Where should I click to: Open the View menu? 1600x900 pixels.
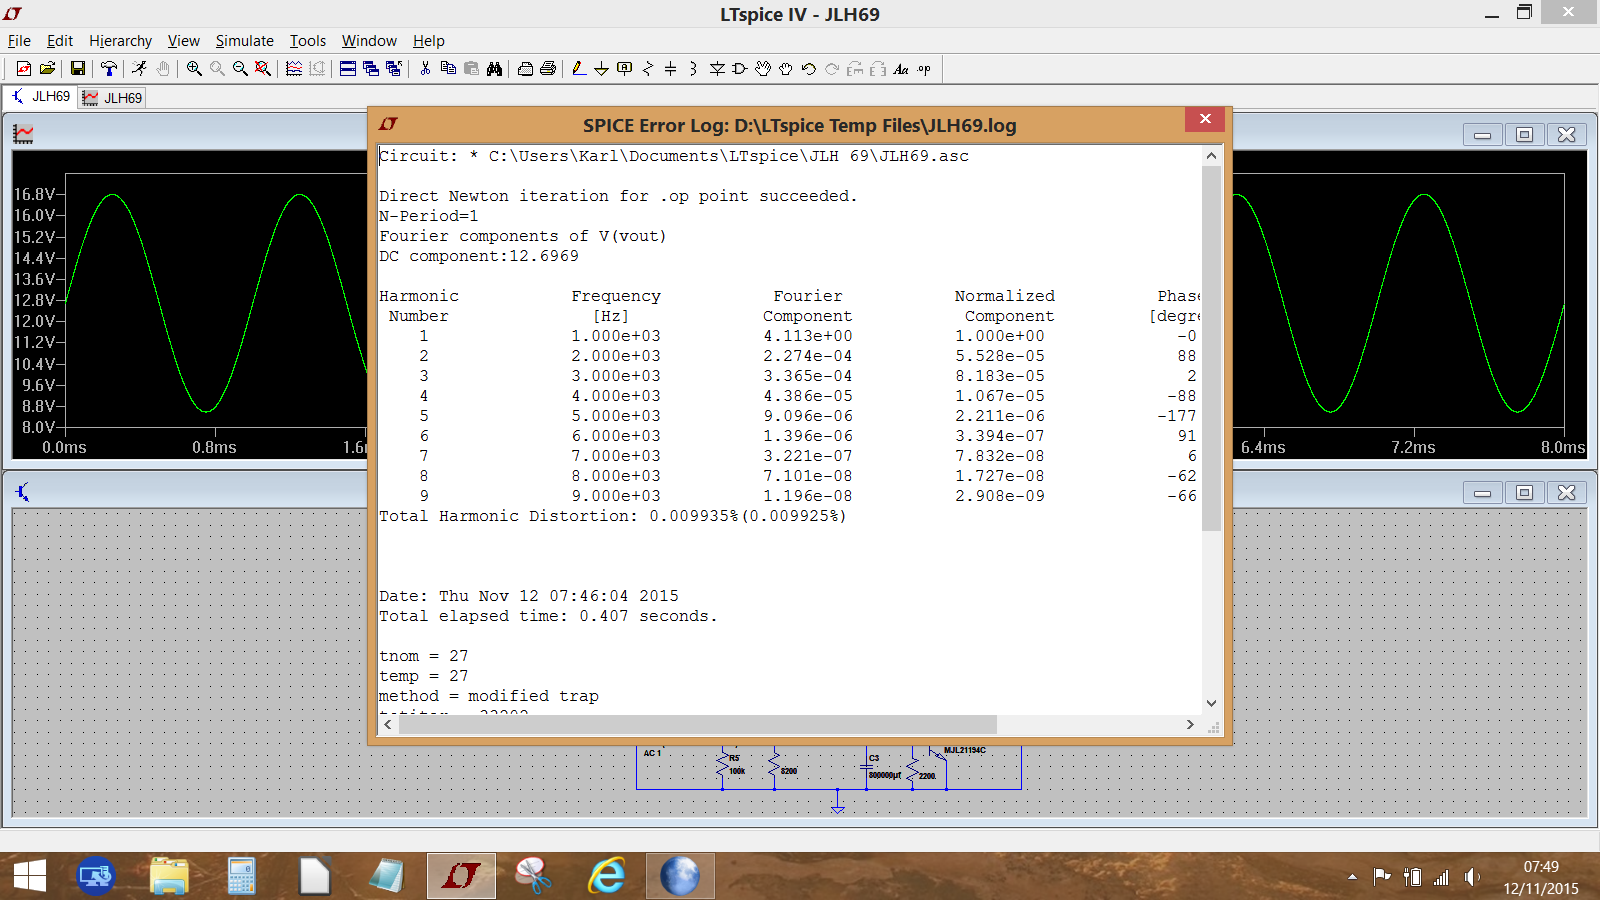click(184, 41)
